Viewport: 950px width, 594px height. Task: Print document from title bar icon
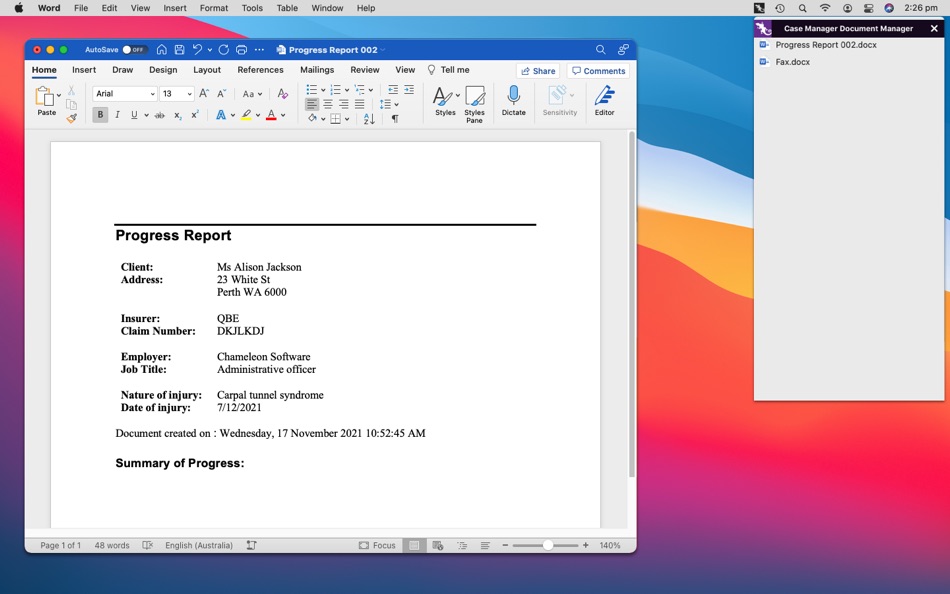(241, 50)
